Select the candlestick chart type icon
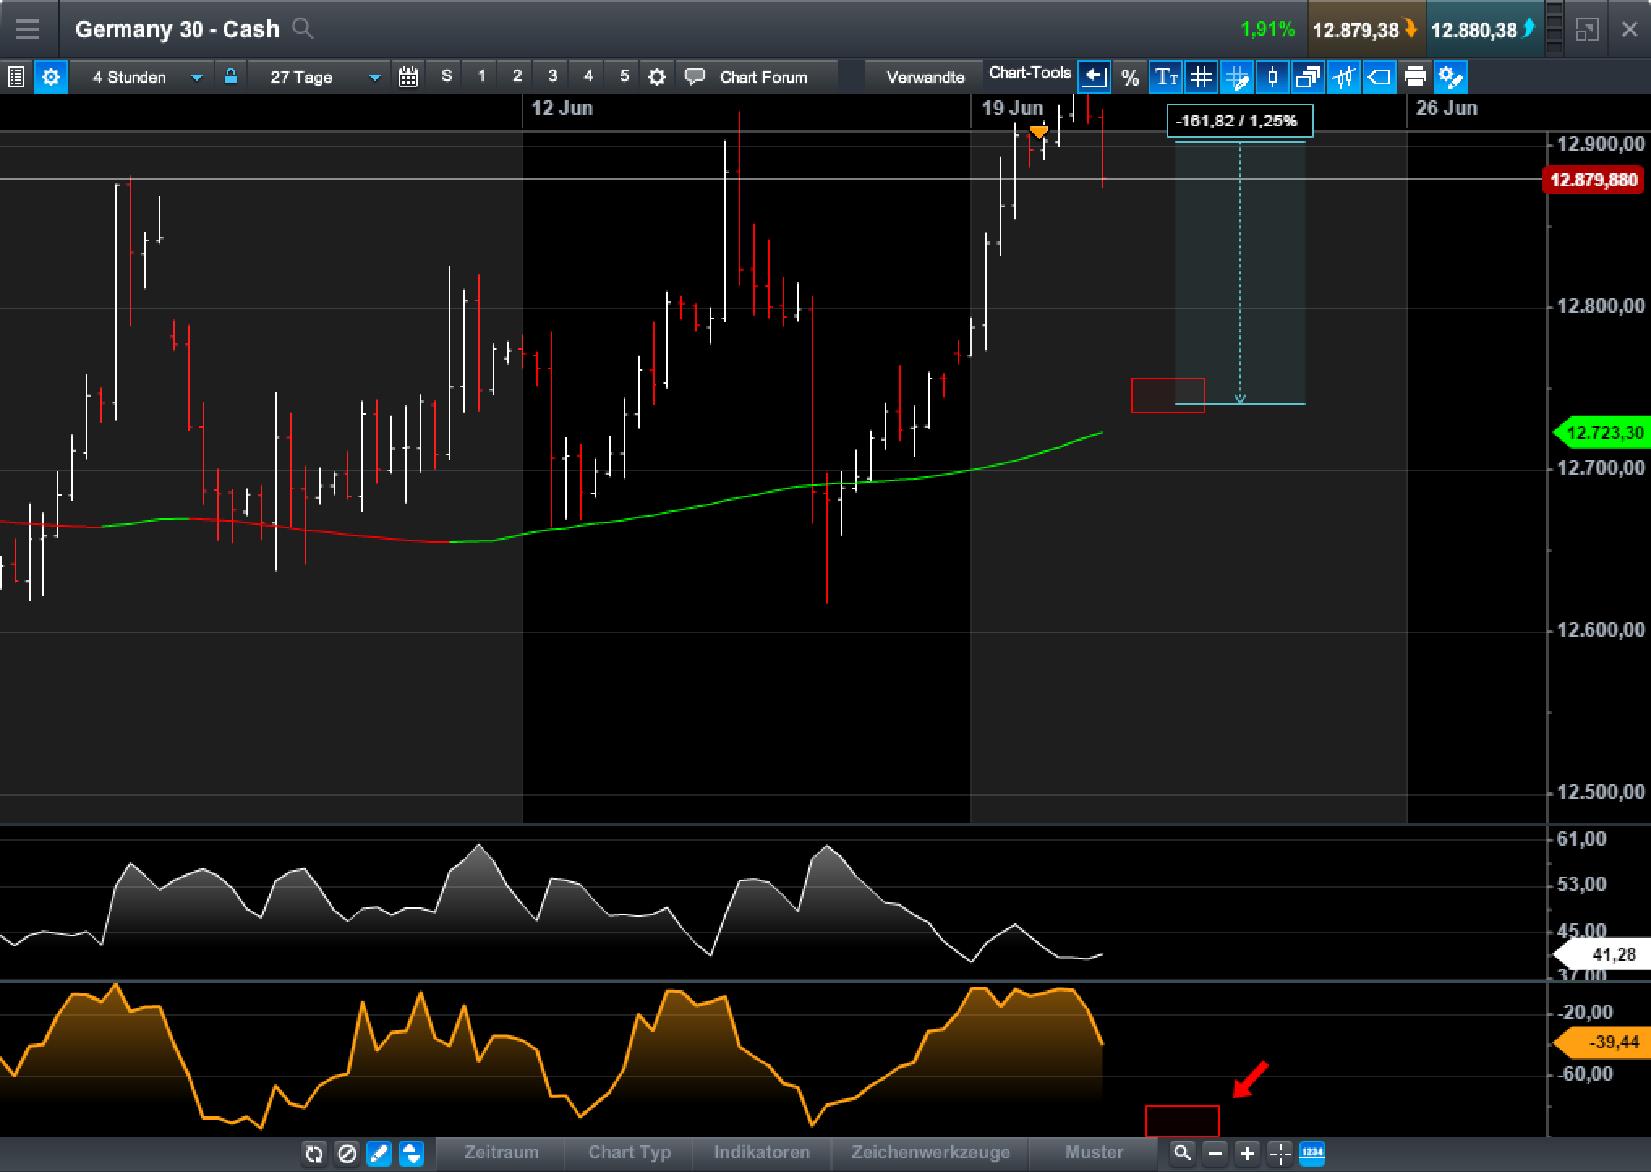 tap(1271, 76)
